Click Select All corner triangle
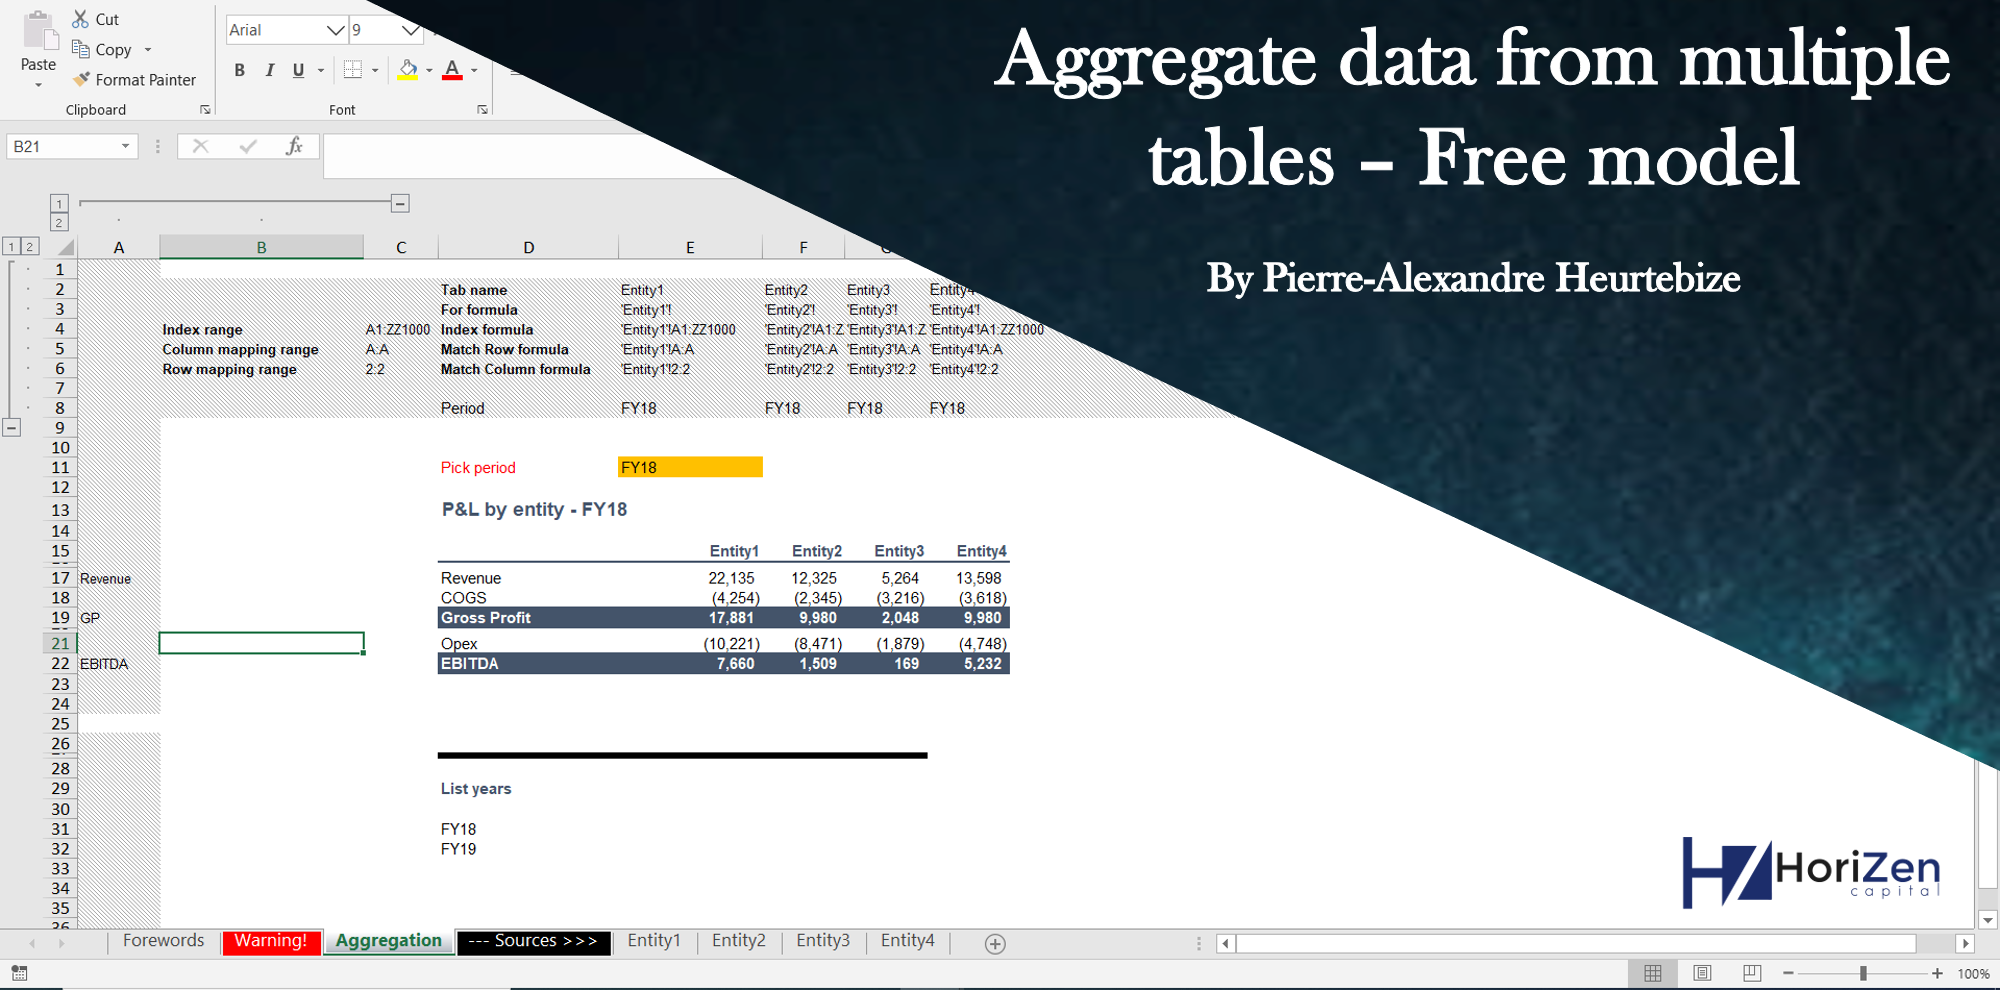2000x990 pixels. 66,247
